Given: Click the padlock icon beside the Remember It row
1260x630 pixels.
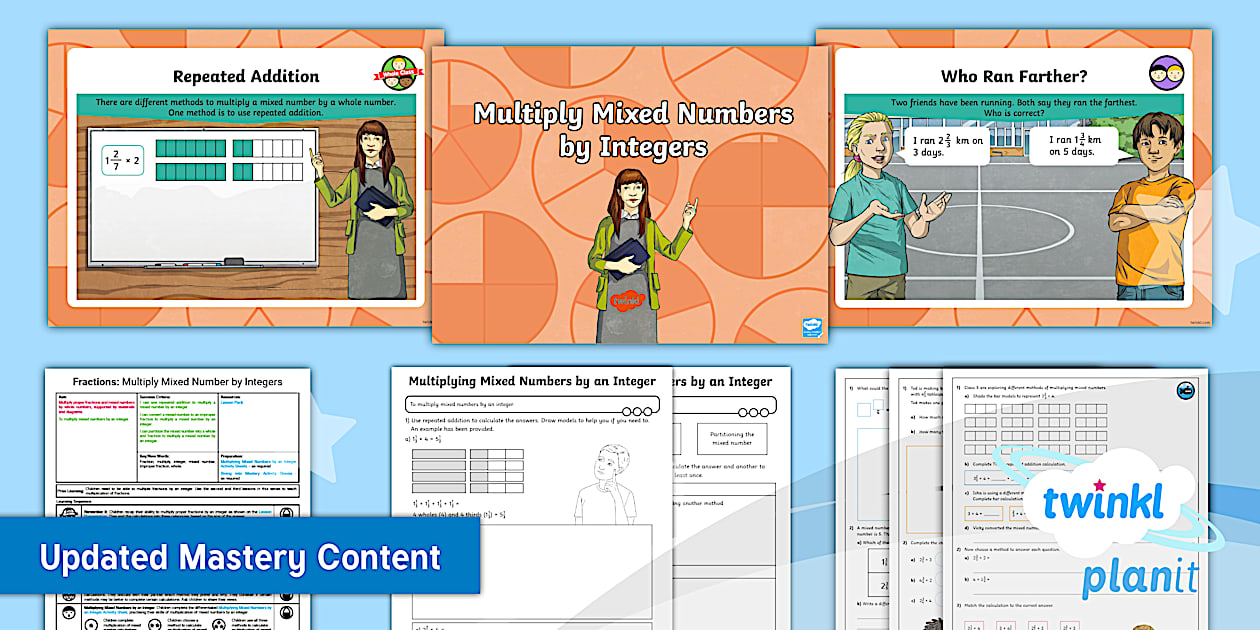Looking at the screenshot, I should pyautogui.click(x=285, y=514).
